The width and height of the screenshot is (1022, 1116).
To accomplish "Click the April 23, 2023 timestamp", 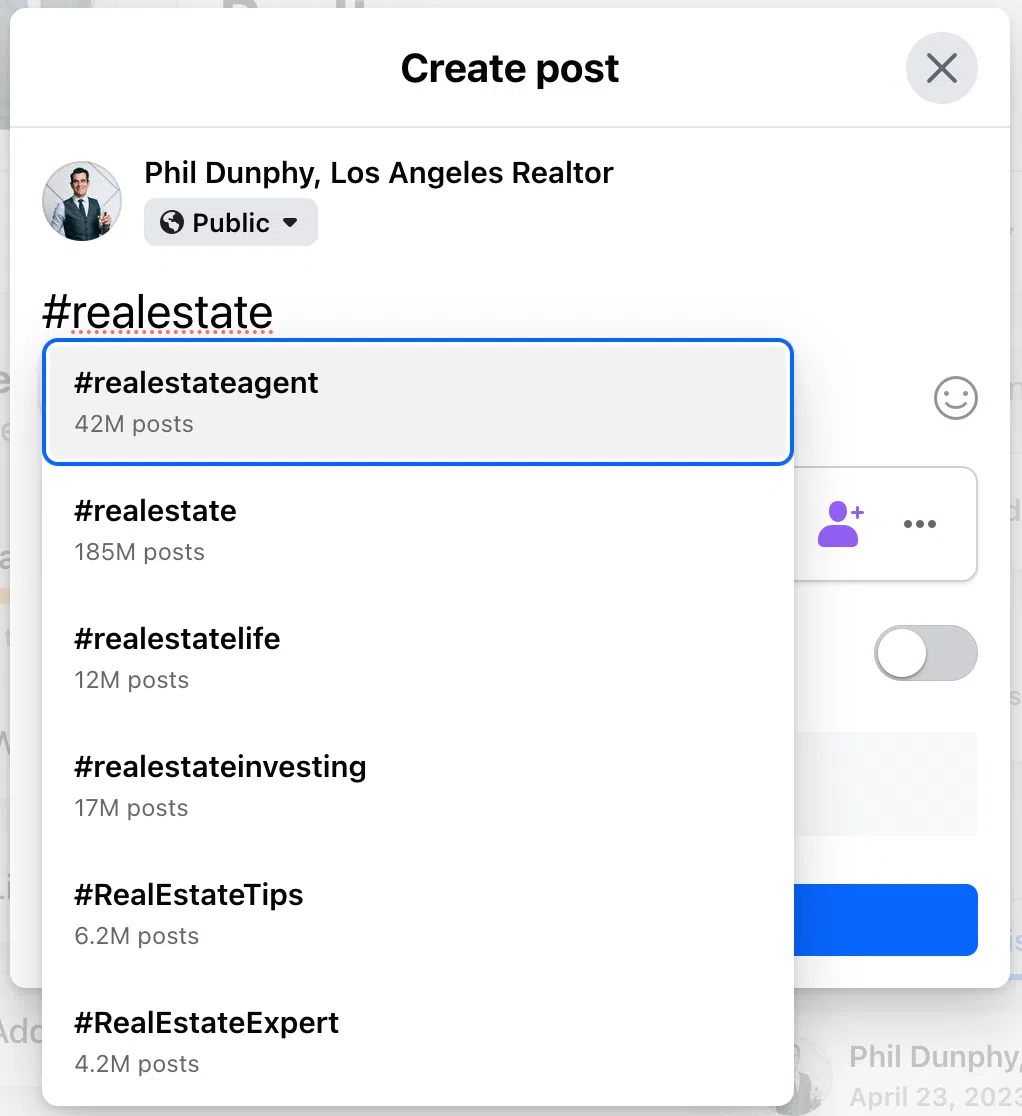I will coord(932,1095).
